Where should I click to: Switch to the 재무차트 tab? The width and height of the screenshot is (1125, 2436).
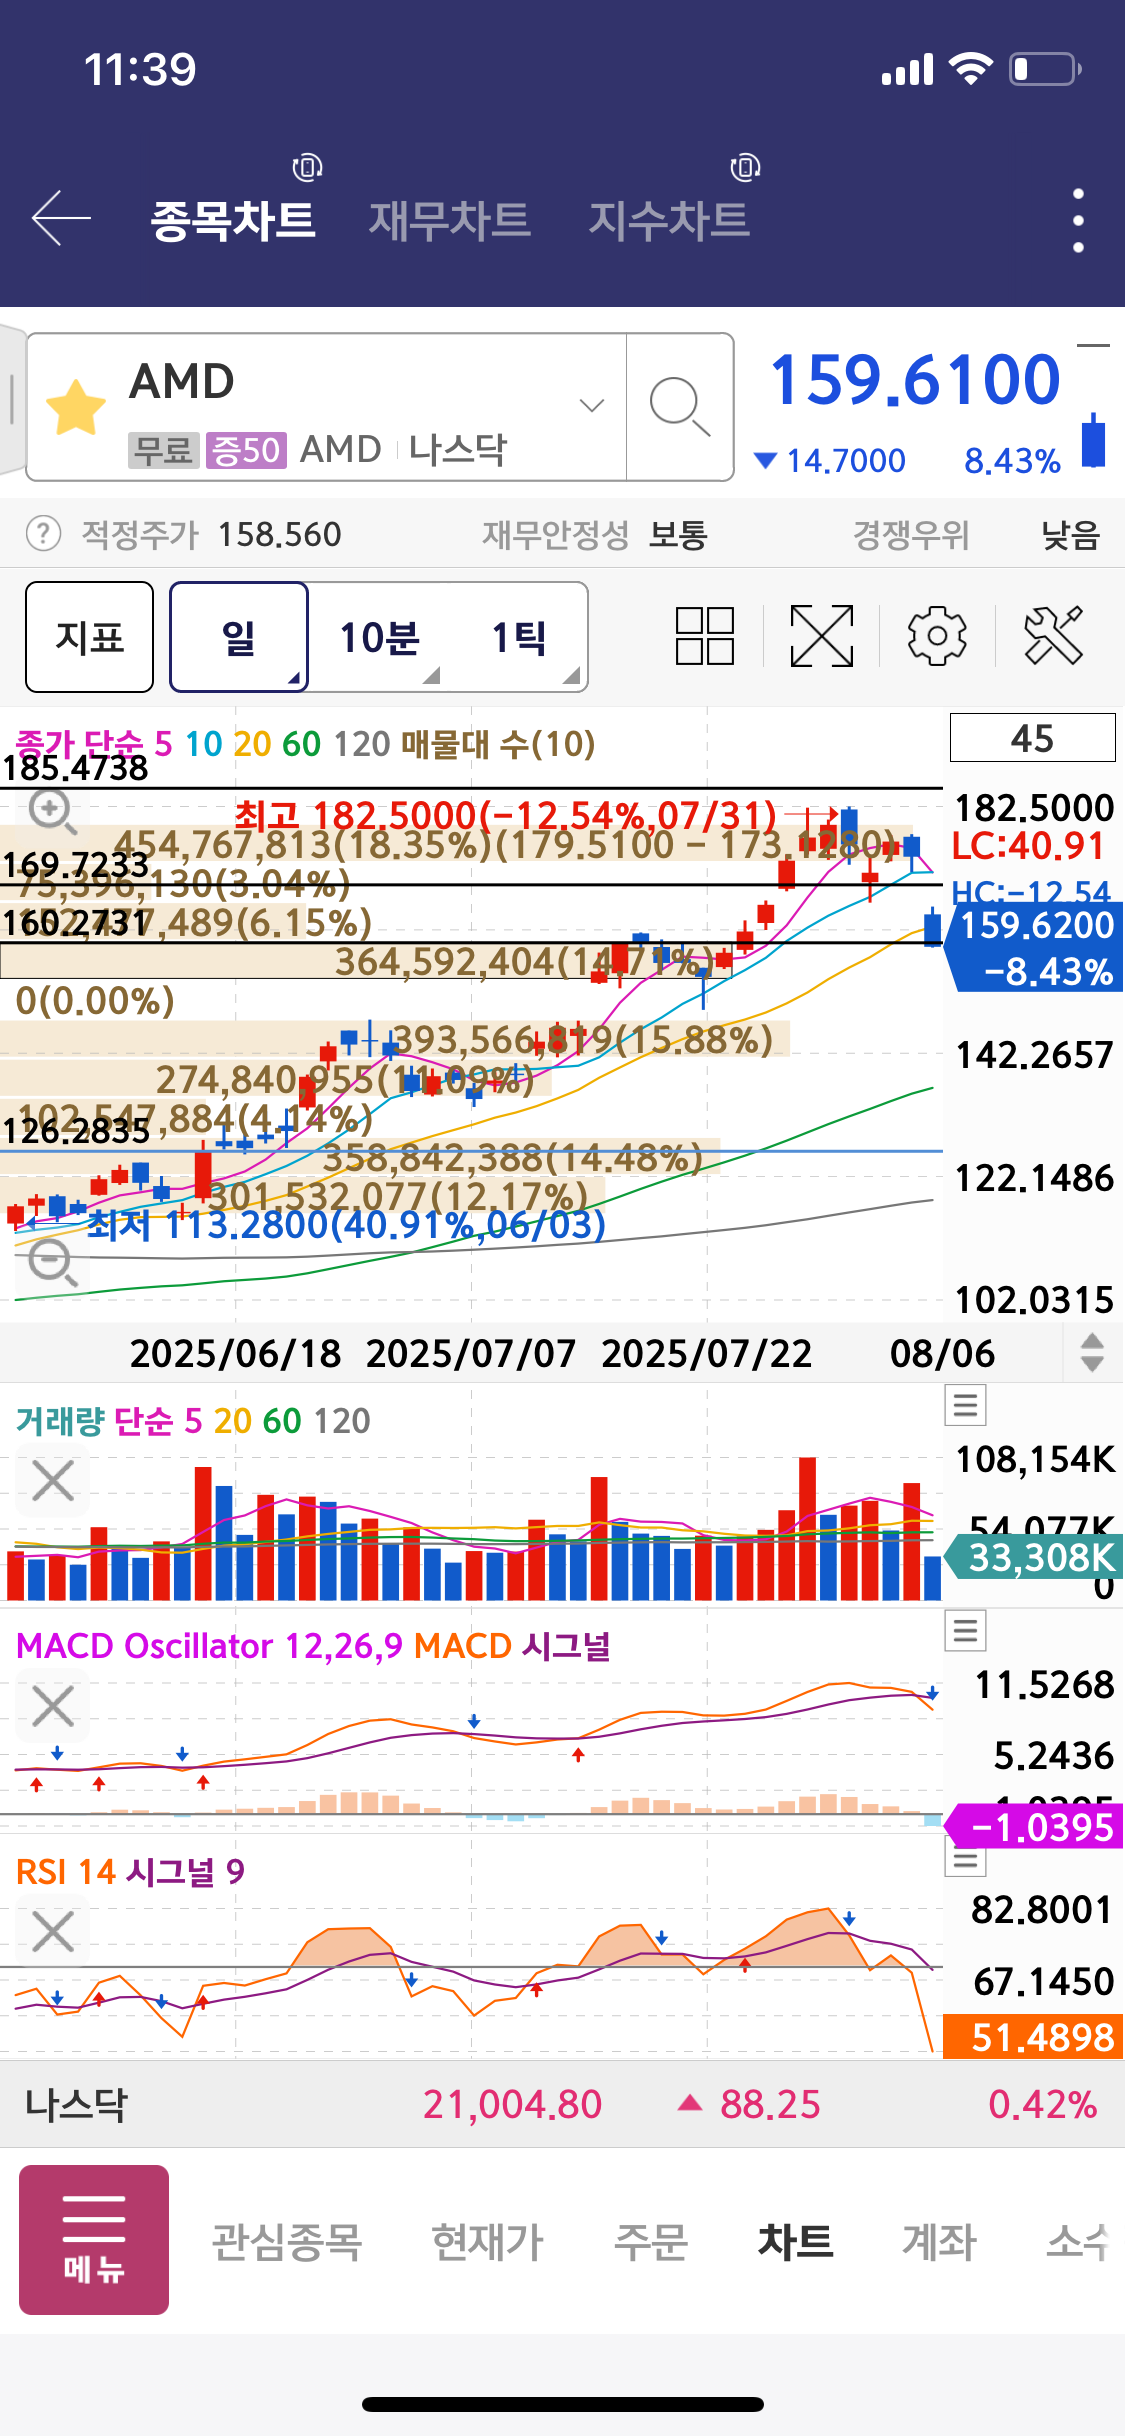pyautogui.click(x=450, y=220)
